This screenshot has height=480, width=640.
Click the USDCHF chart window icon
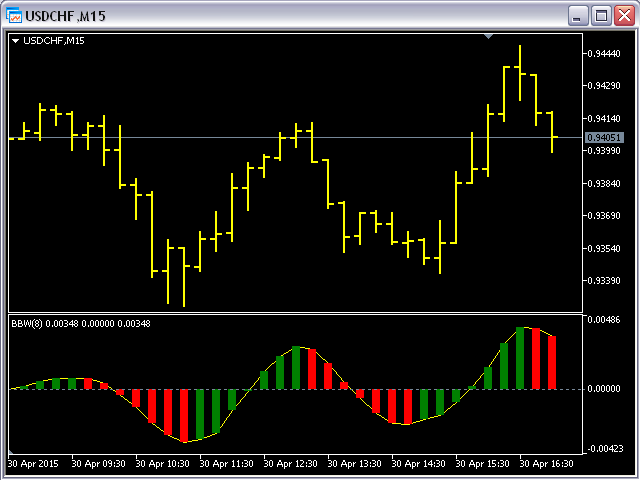(x=14, y=16)
